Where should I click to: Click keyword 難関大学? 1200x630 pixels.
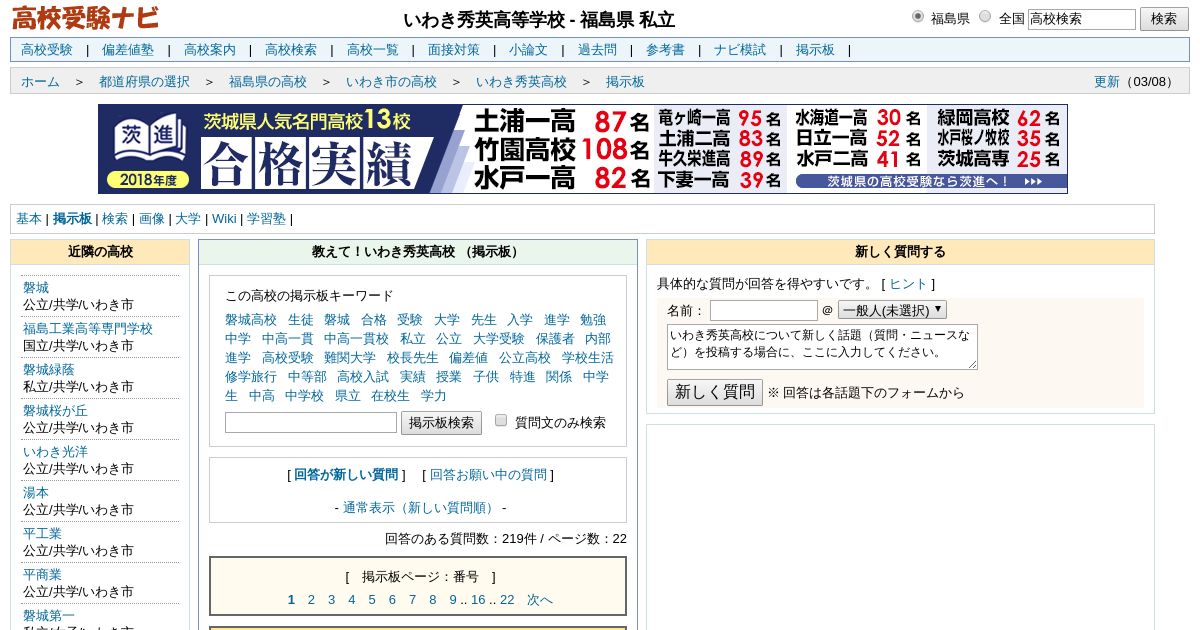coord(350,358)
